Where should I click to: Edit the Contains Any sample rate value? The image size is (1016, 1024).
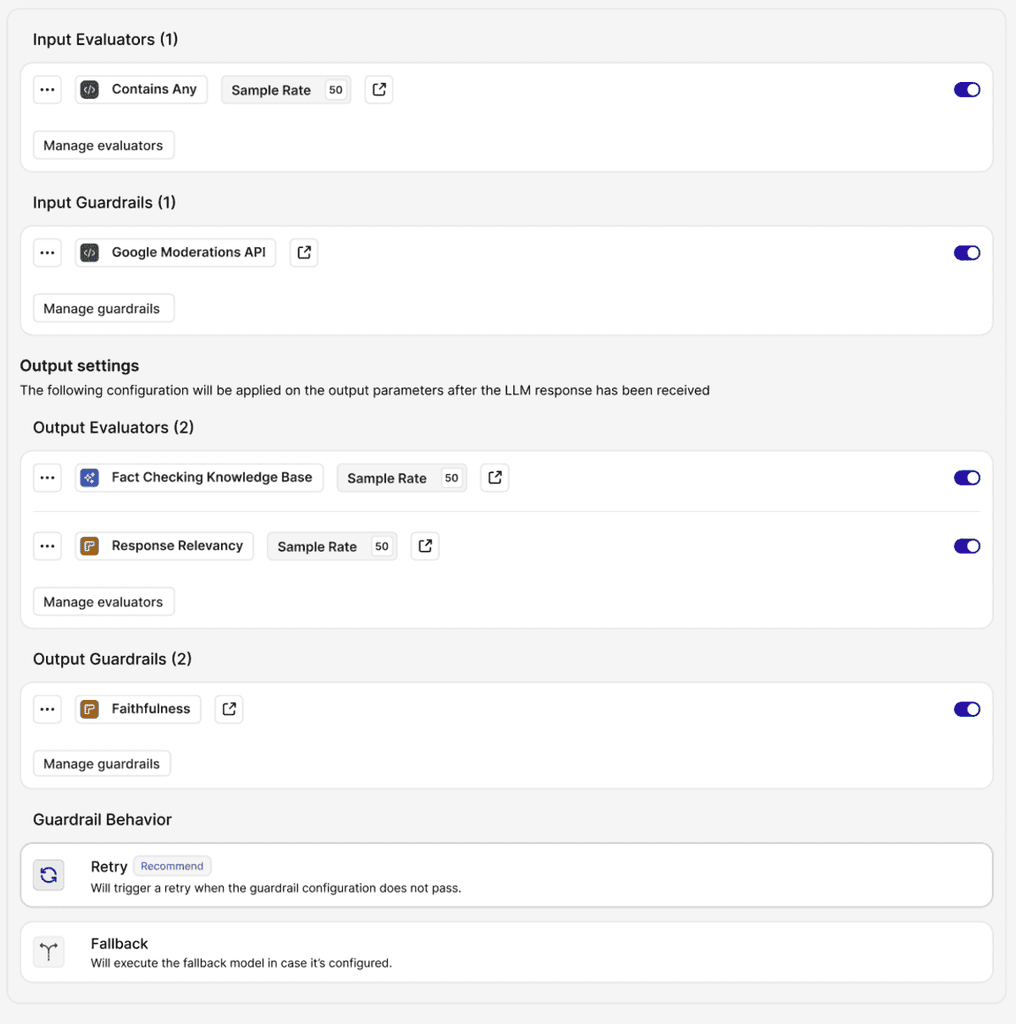336,90
